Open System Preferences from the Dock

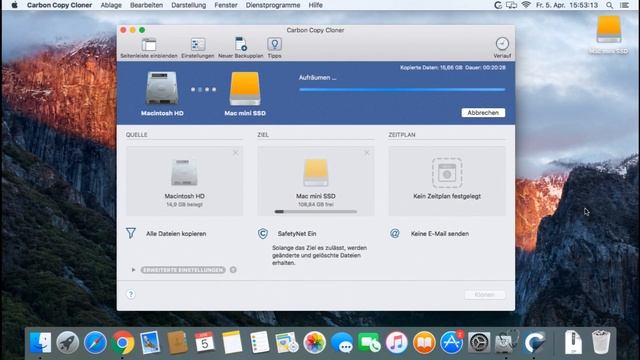(x=479, y=342)
